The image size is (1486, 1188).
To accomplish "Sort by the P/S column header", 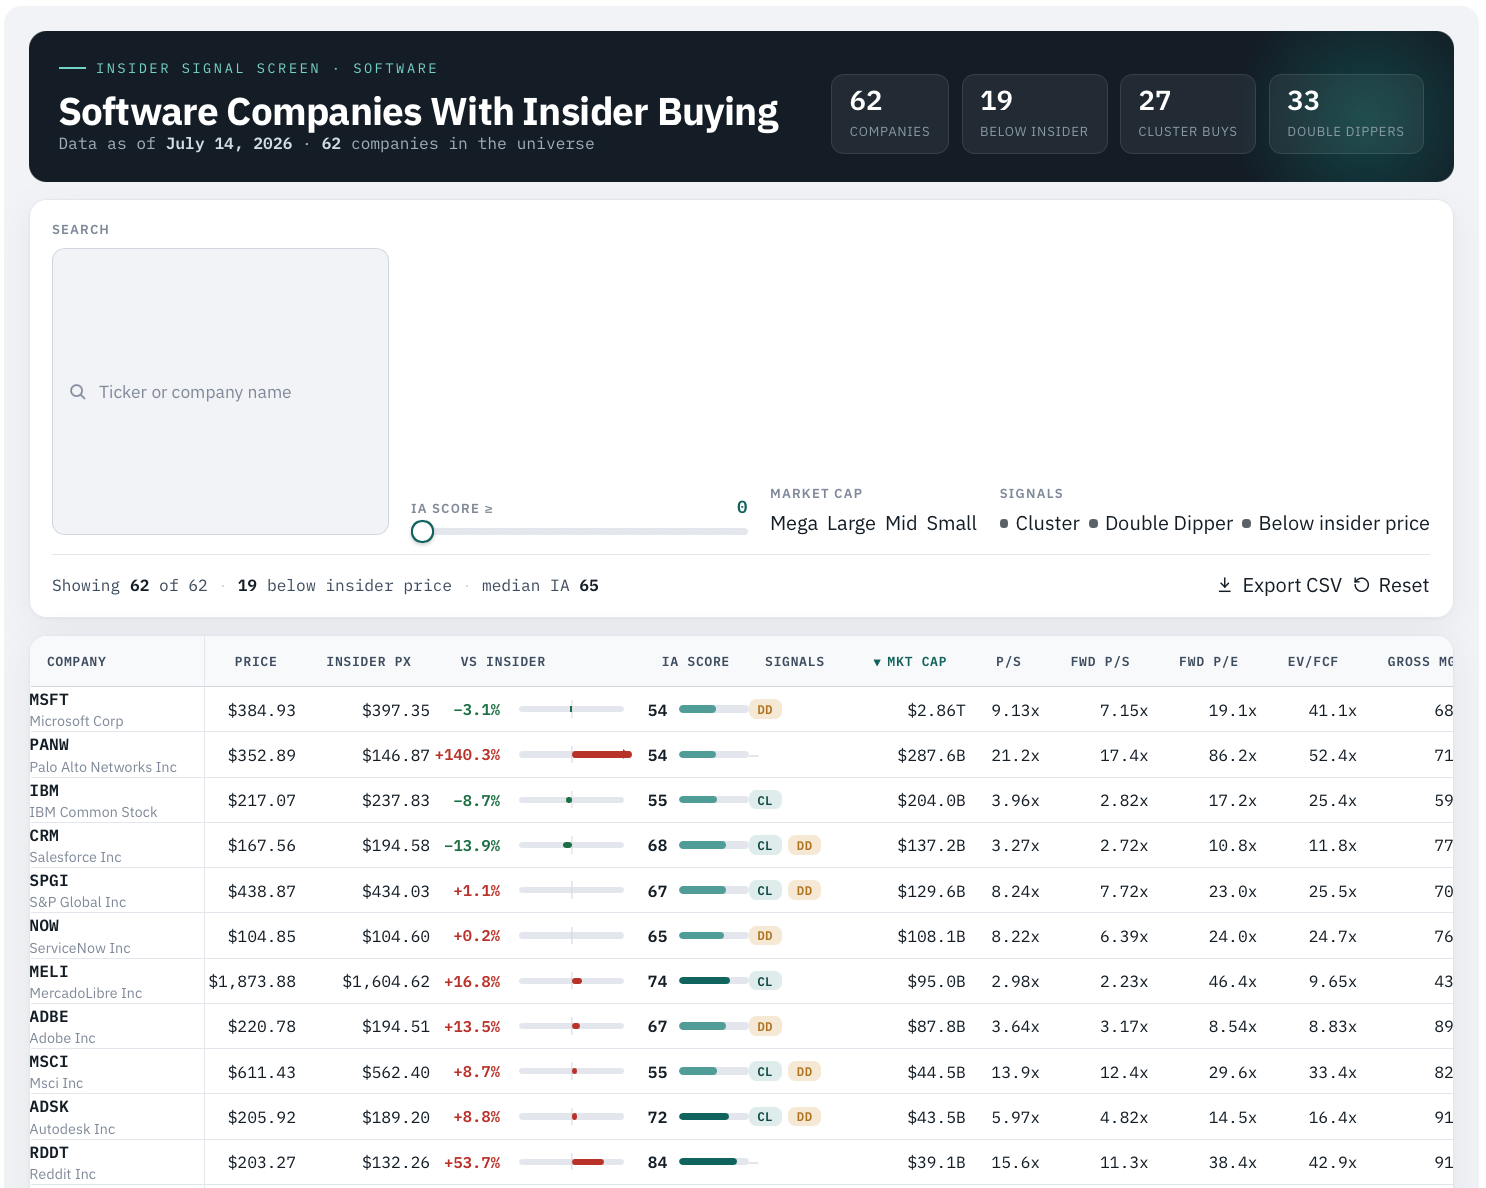I will tap(1008, 662).
